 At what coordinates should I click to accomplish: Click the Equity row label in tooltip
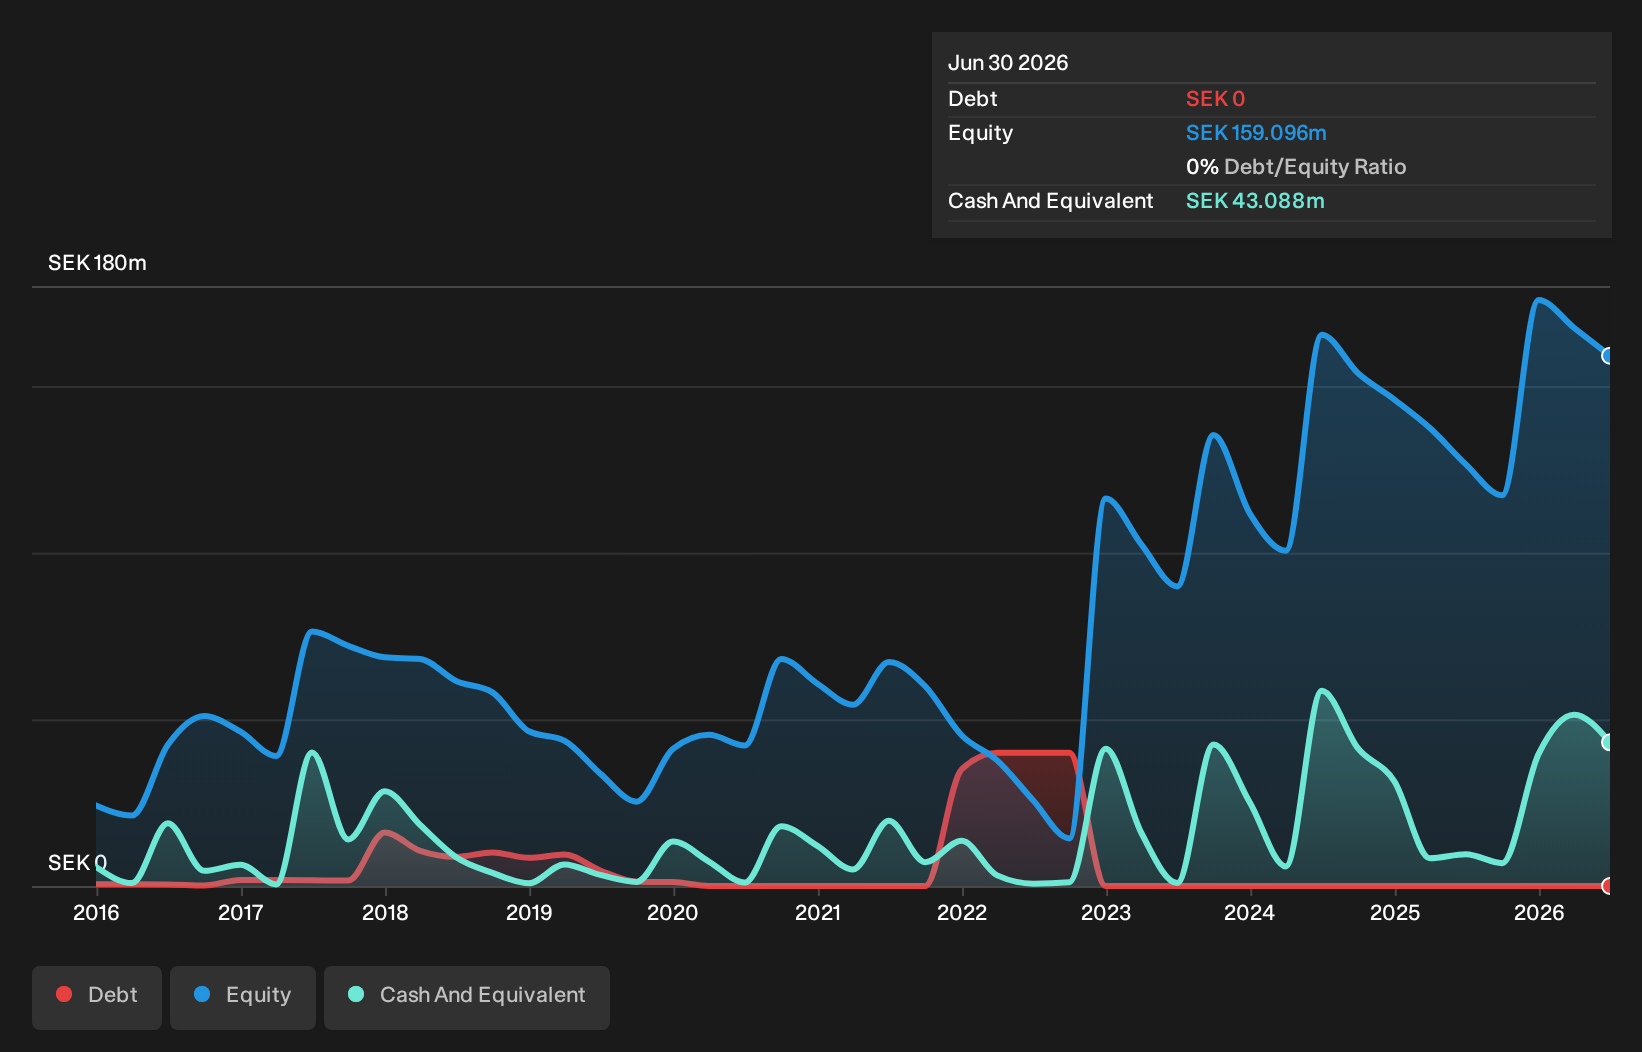coord(981,133)
